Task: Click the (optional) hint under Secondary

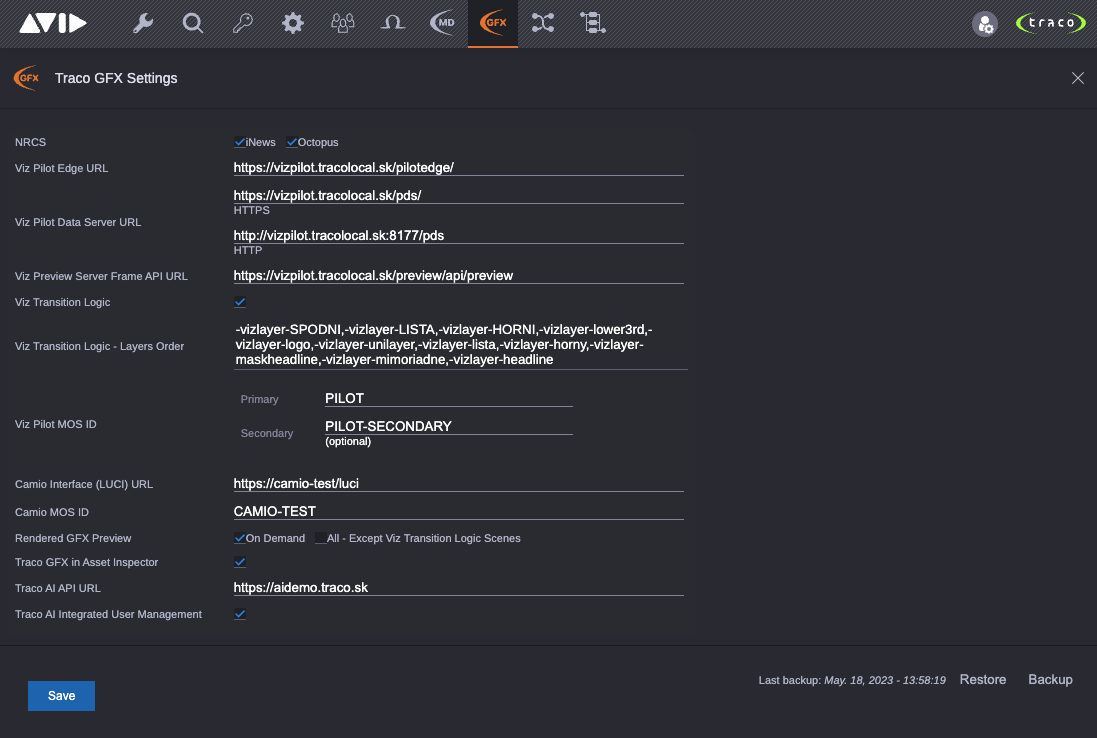Action: (348, 441)
